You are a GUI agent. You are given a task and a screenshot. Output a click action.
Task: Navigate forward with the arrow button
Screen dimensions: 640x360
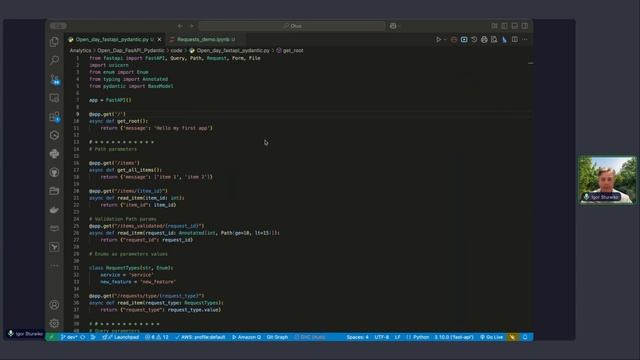coord(191,26)
